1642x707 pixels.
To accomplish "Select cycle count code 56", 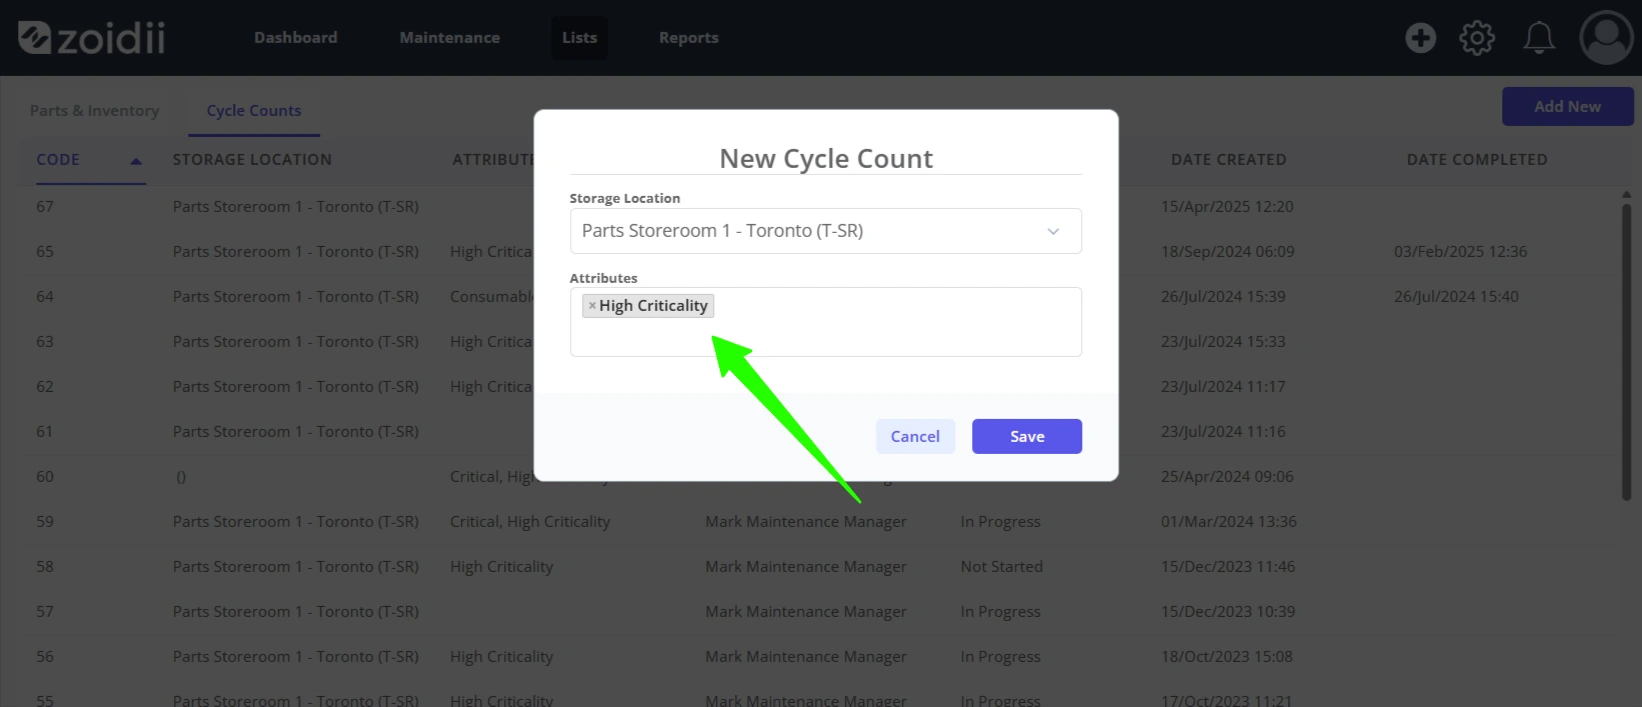I will click(x=45, y=657).
